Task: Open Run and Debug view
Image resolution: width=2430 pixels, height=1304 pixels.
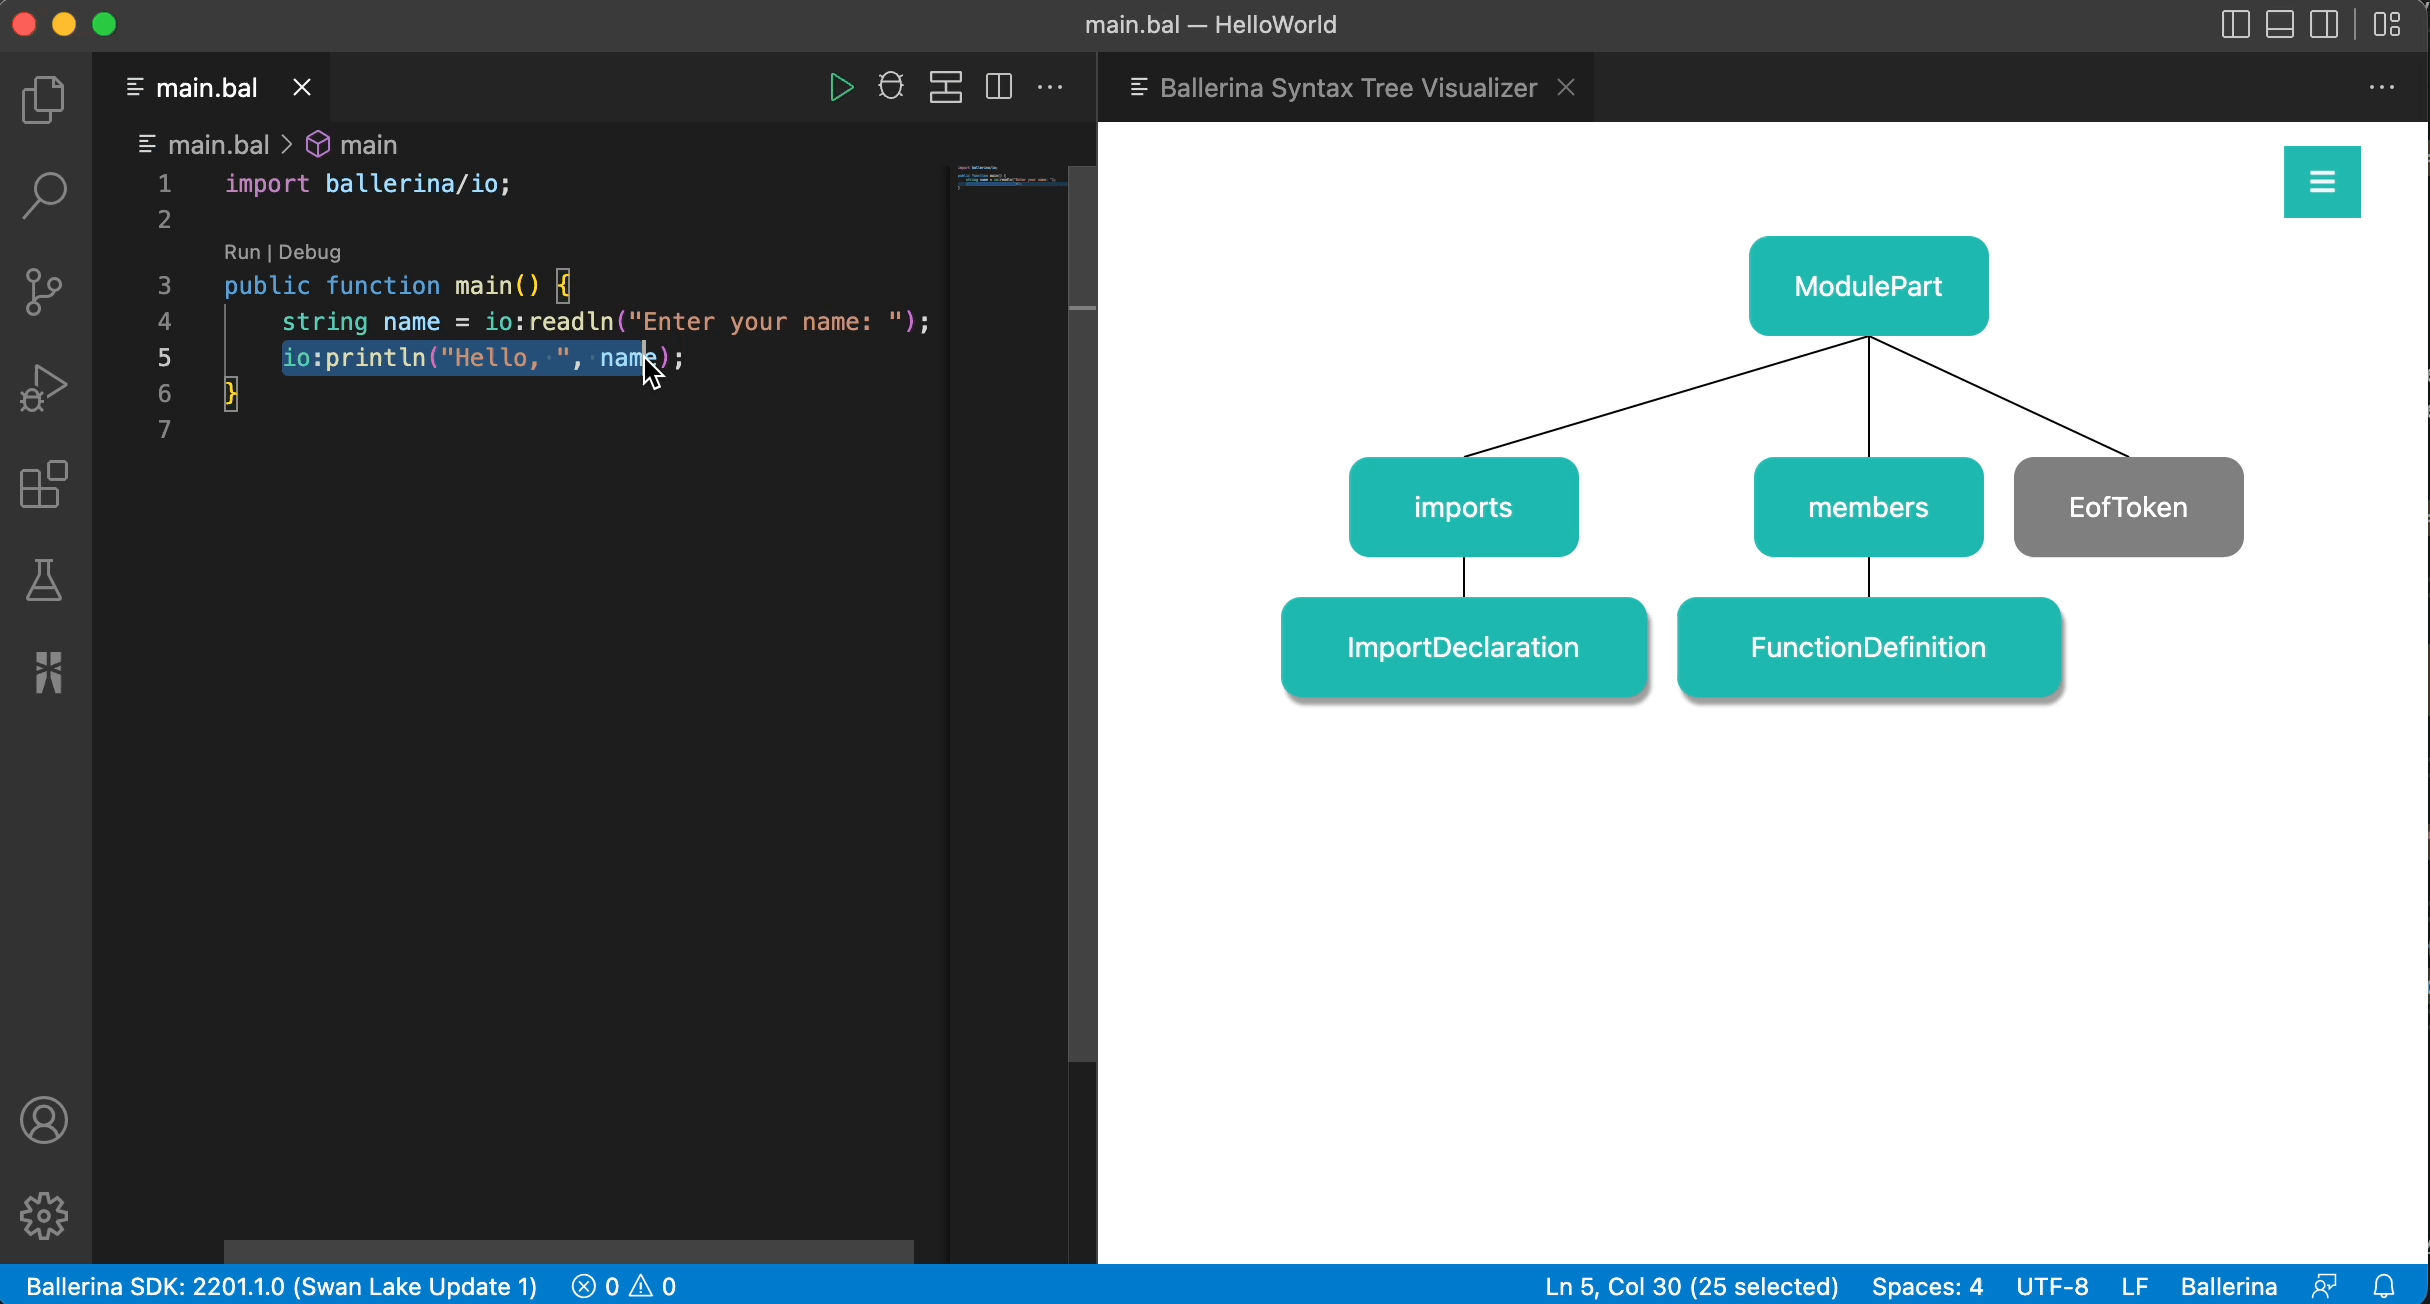Action: point(44,388)
